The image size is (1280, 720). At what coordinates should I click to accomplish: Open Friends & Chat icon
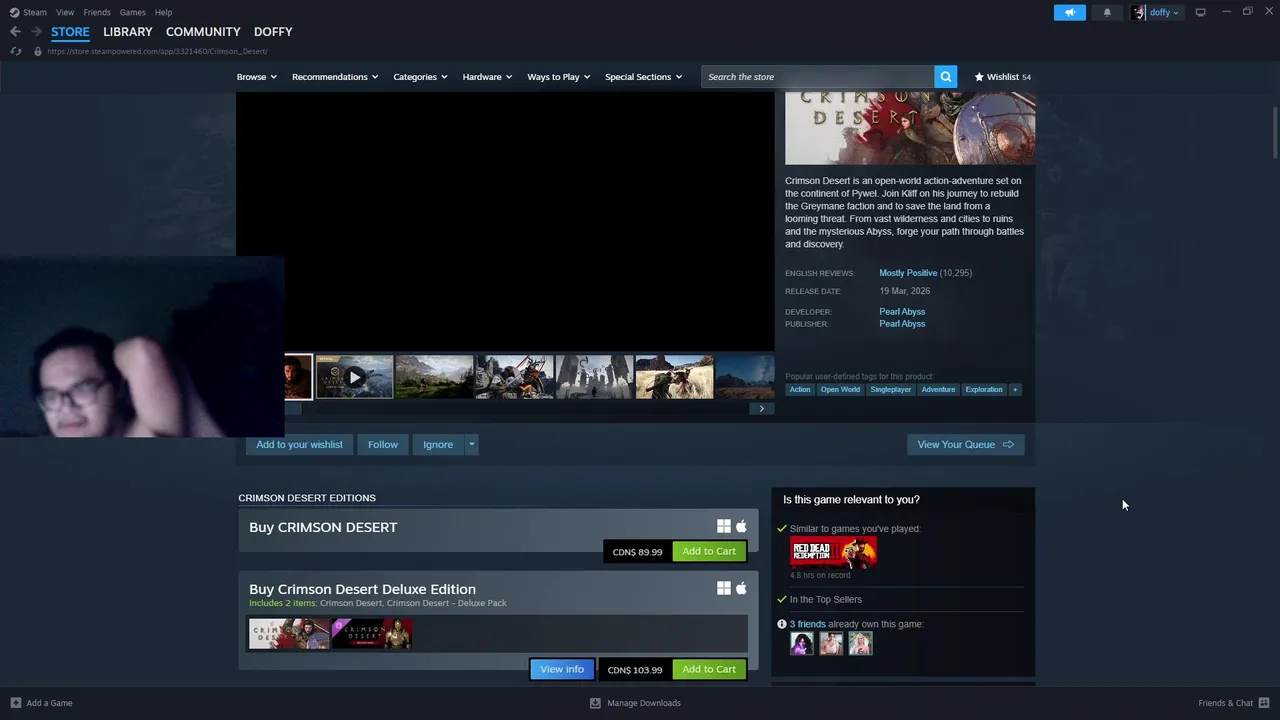[x=1264, y=703]
